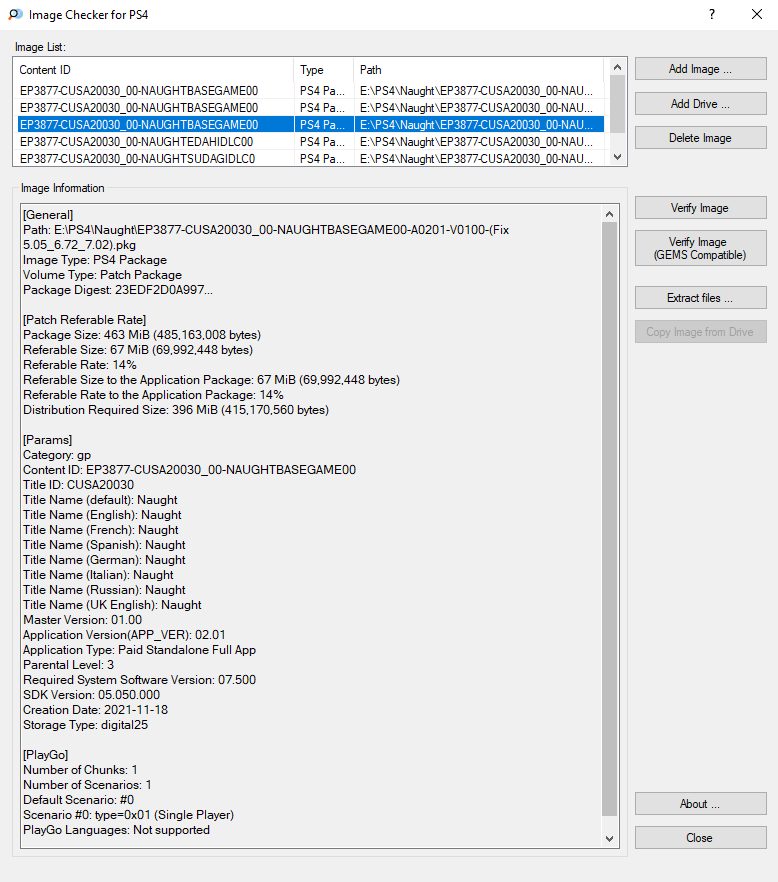The width and height of the screenshot is (778, 882).
Task: Click the 'Application Version(APP_VER): 02.01' line
Action: pos(124,634)
